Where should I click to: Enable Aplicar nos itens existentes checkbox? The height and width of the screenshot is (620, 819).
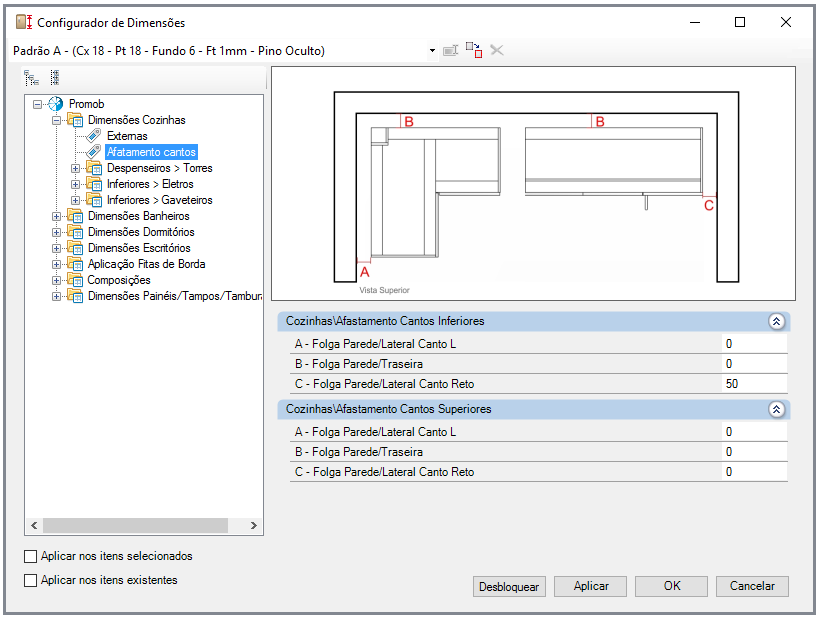coord(31,580)
